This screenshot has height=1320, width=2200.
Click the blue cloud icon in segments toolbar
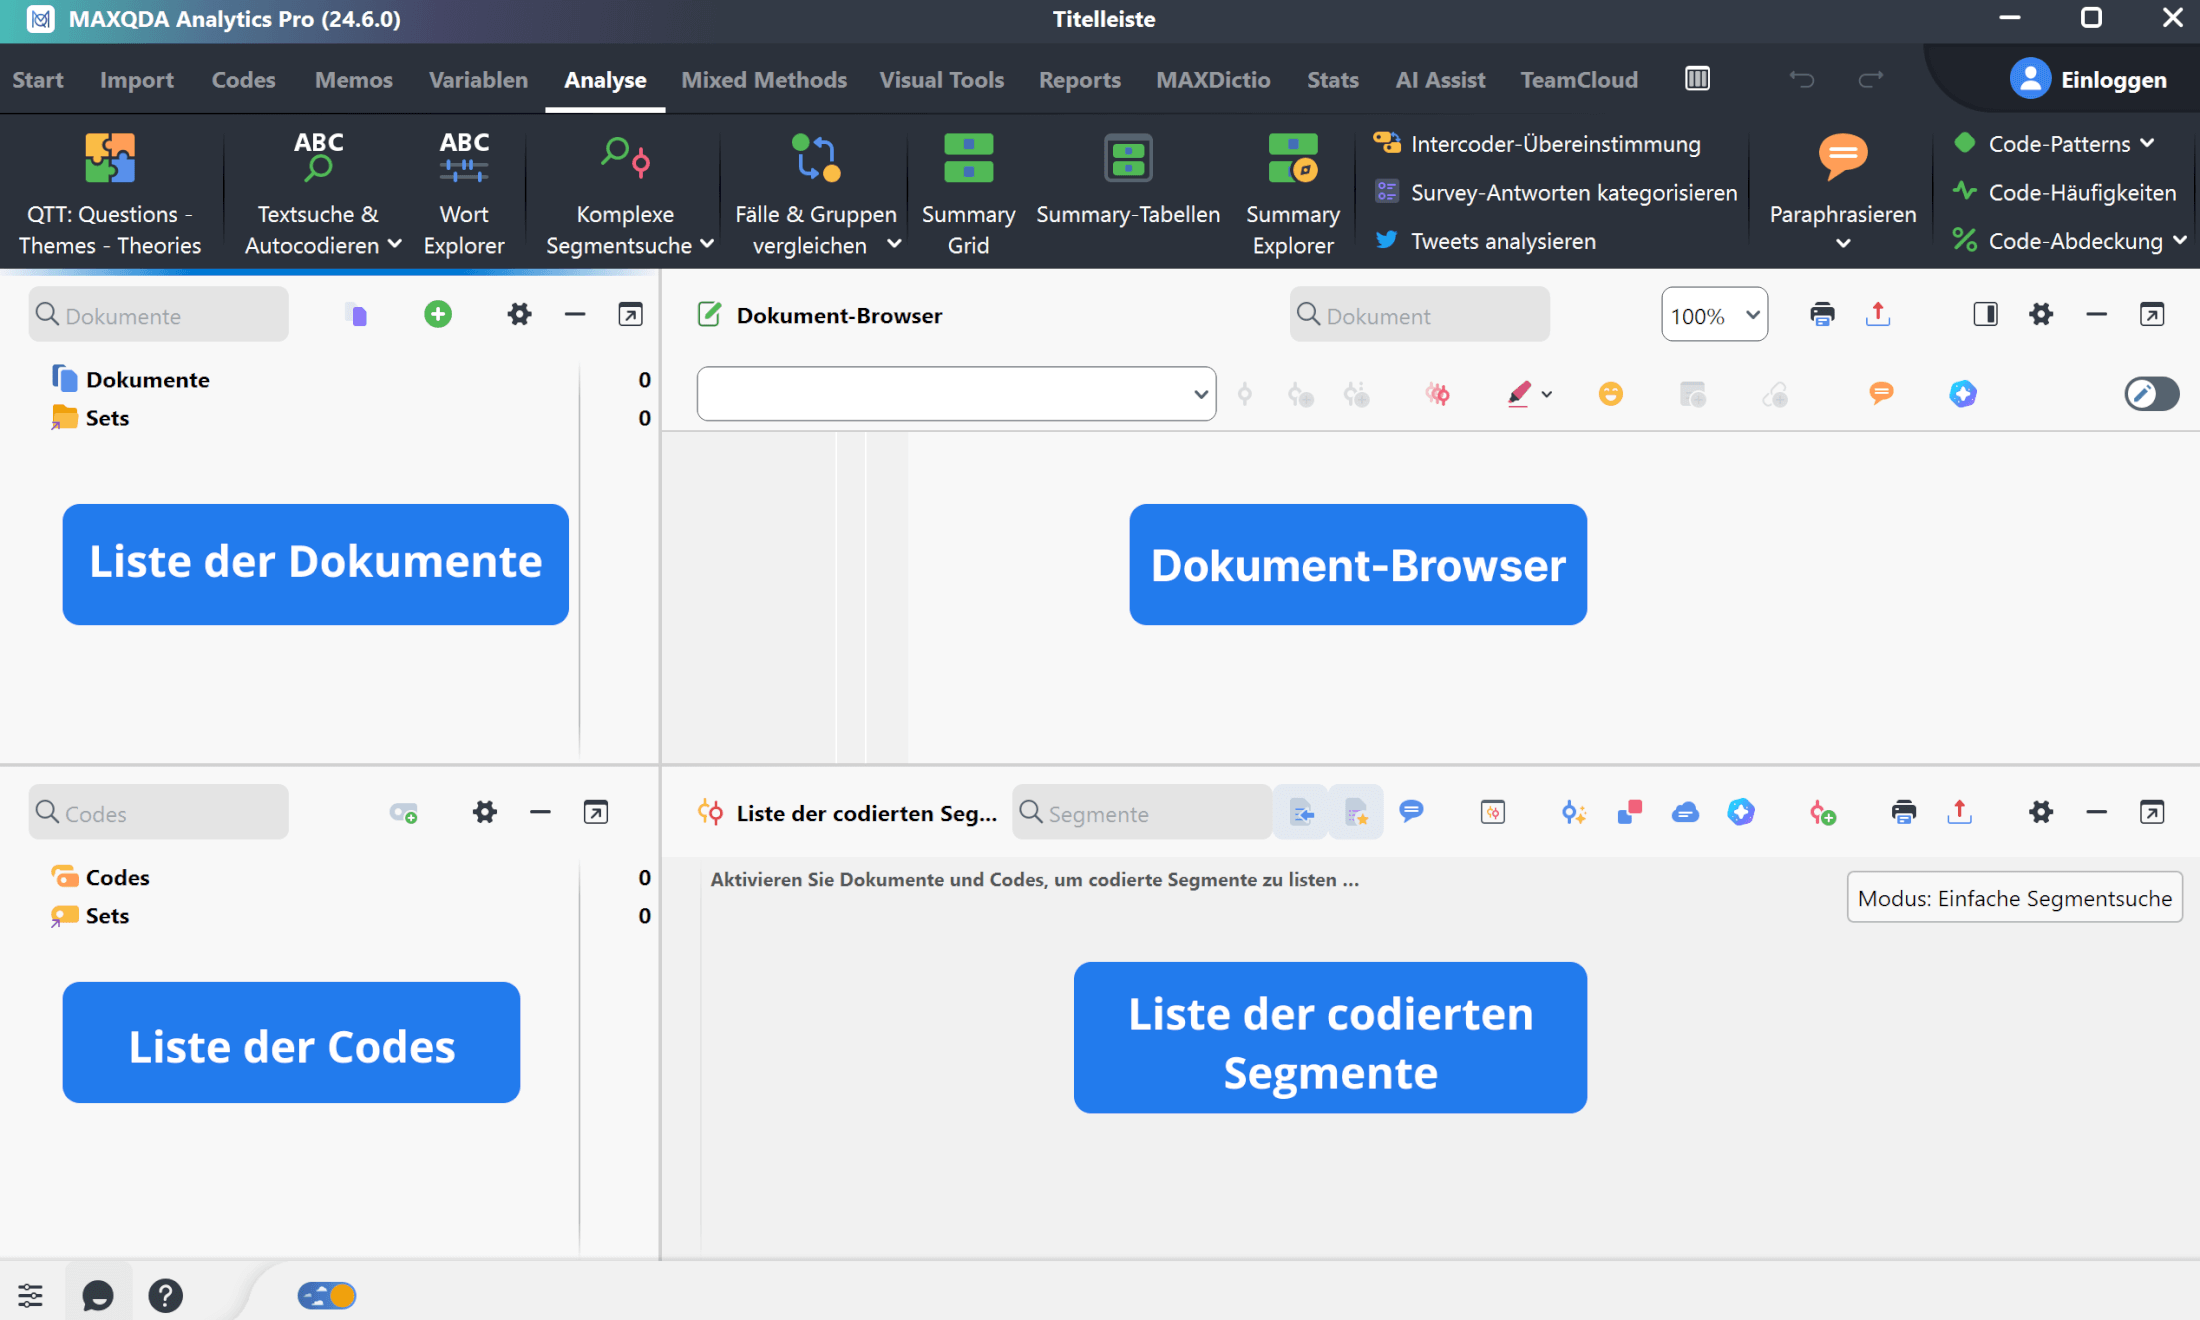[x=1685, y=812]
